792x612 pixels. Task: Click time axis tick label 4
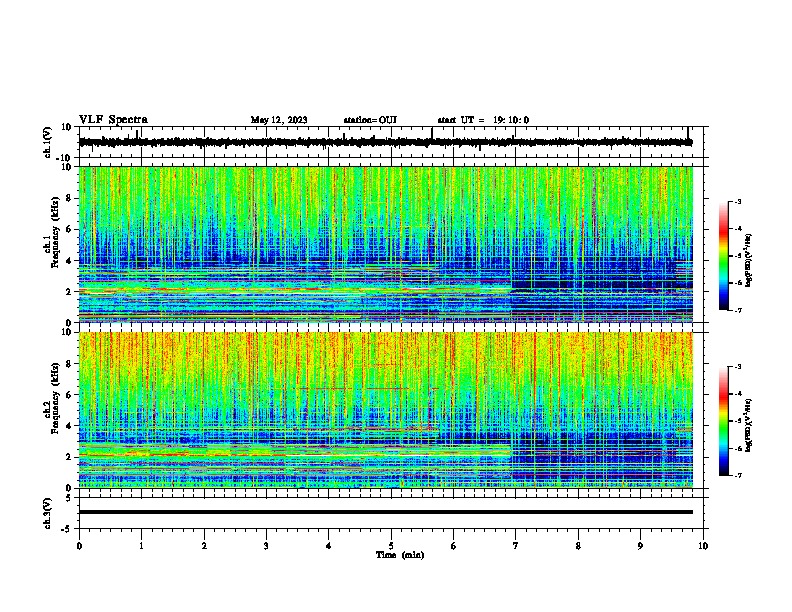[x=329, y=546]
